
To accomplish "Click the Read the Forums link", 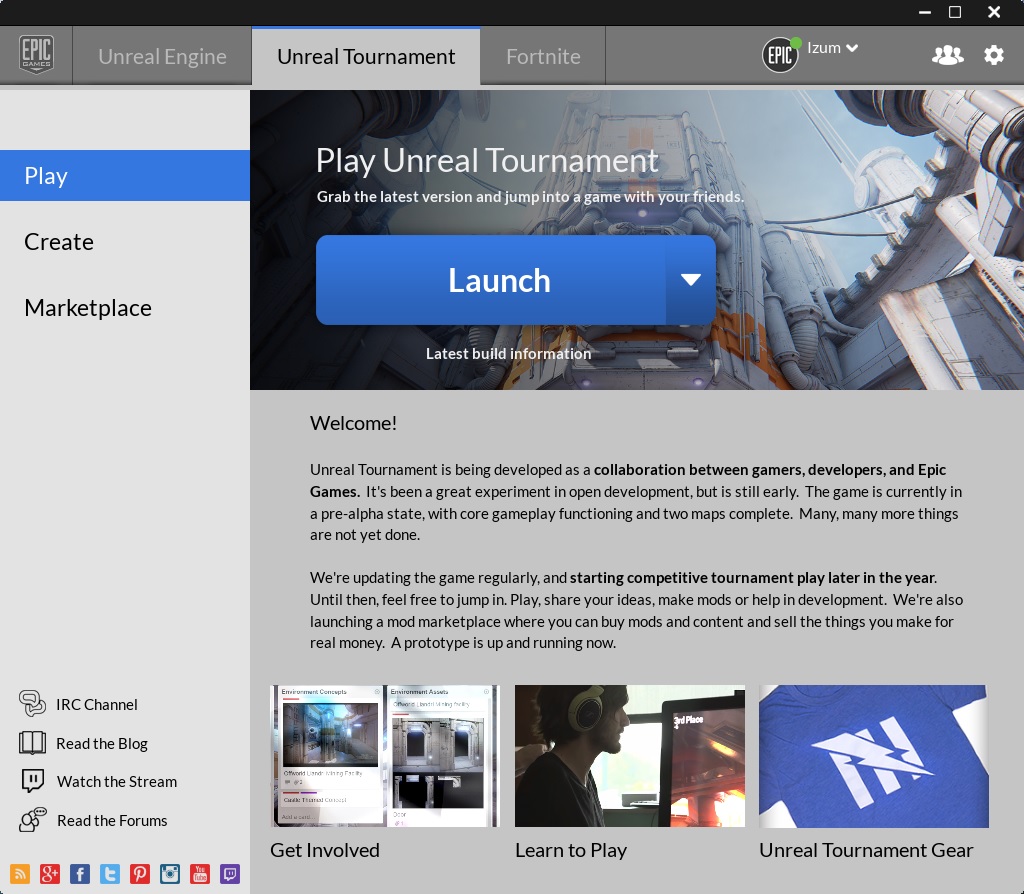I will click(112, 821).
